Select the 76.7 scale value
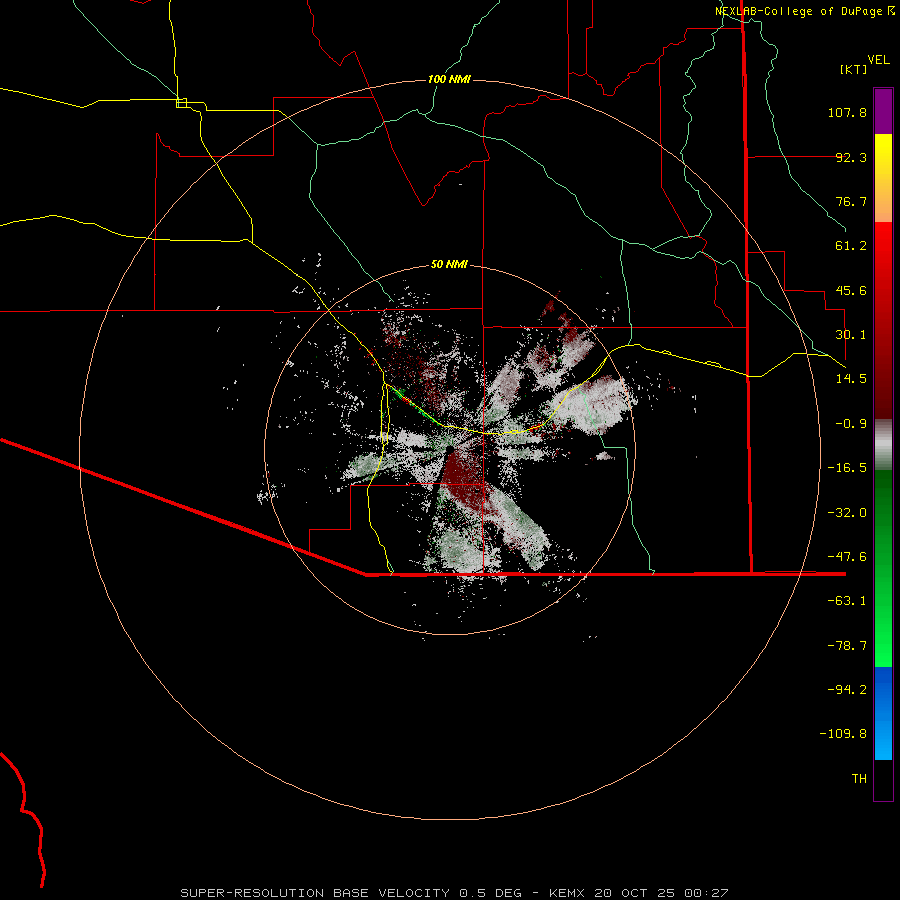This screenshot has height=900, width=900. click(851, 201)
